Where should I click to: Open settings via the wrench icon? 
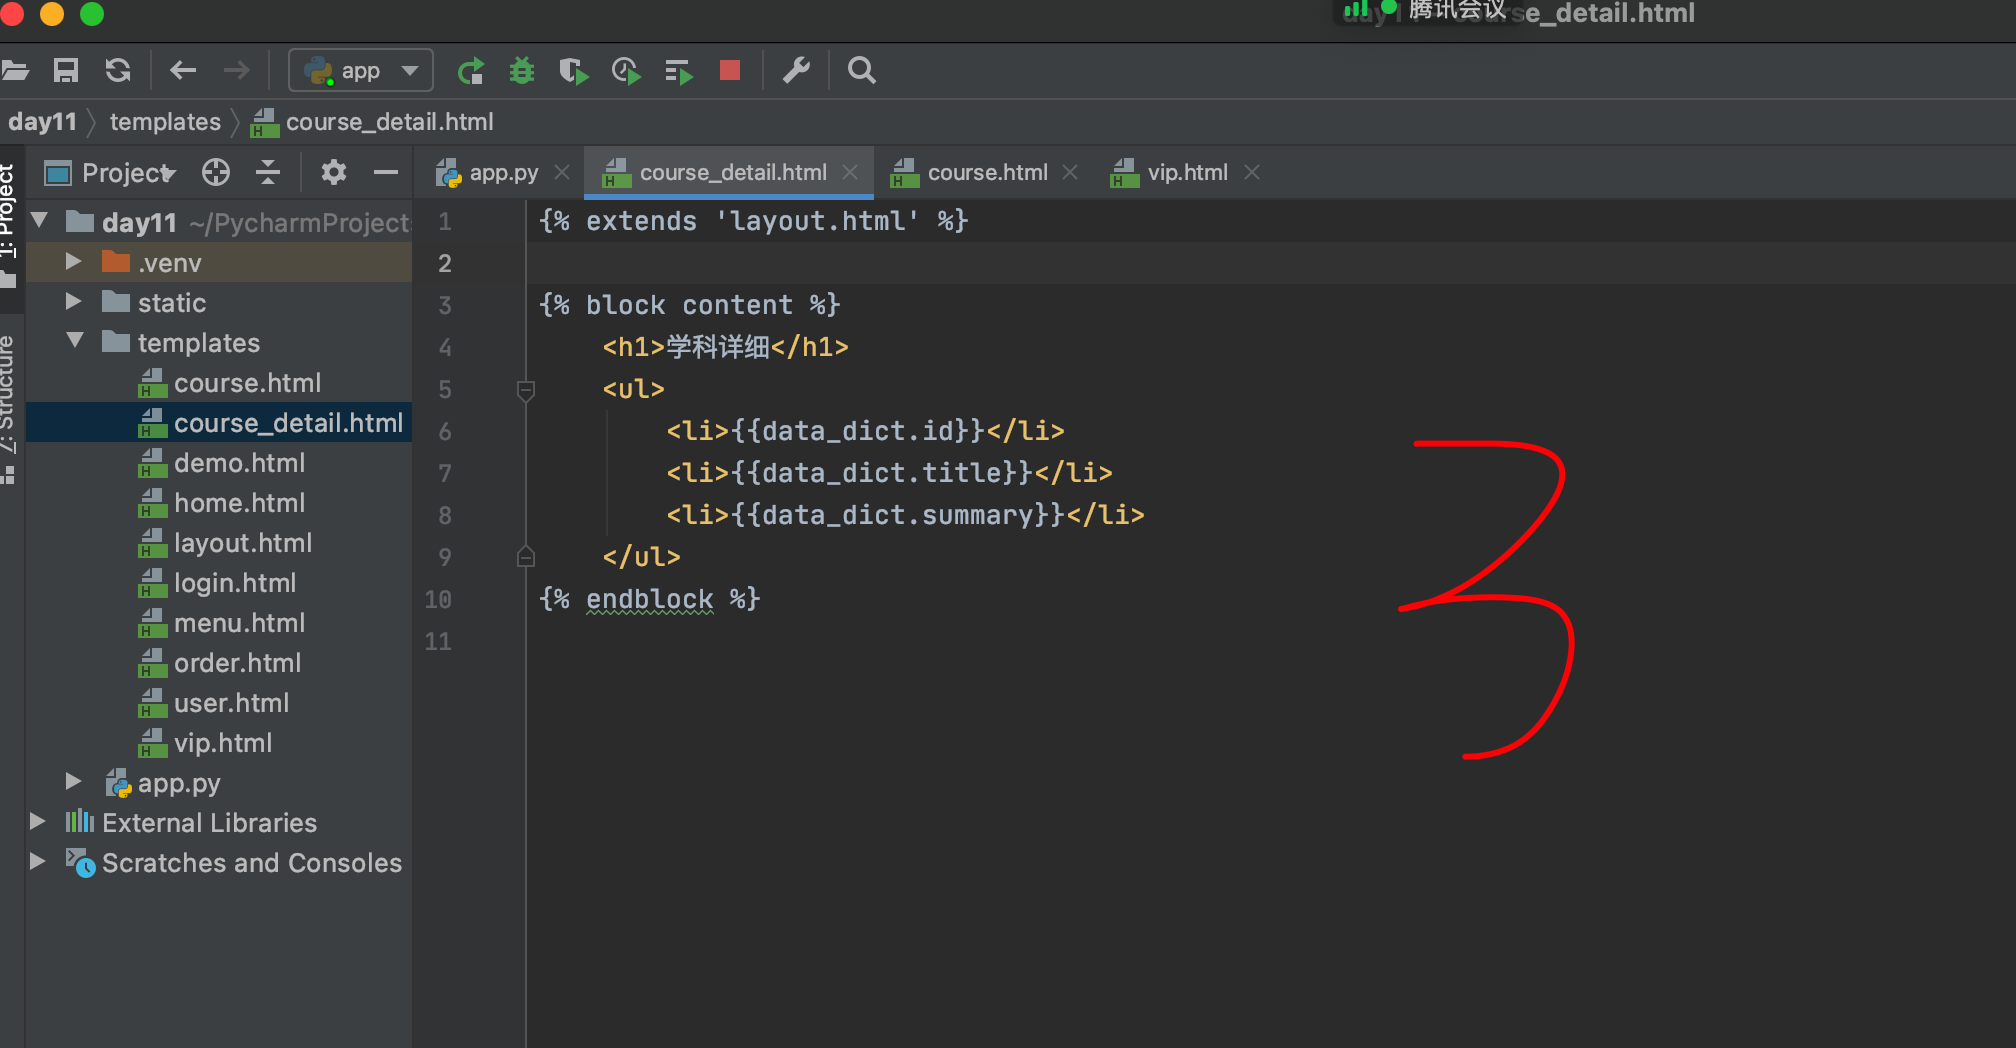click(x=796, y=70)
